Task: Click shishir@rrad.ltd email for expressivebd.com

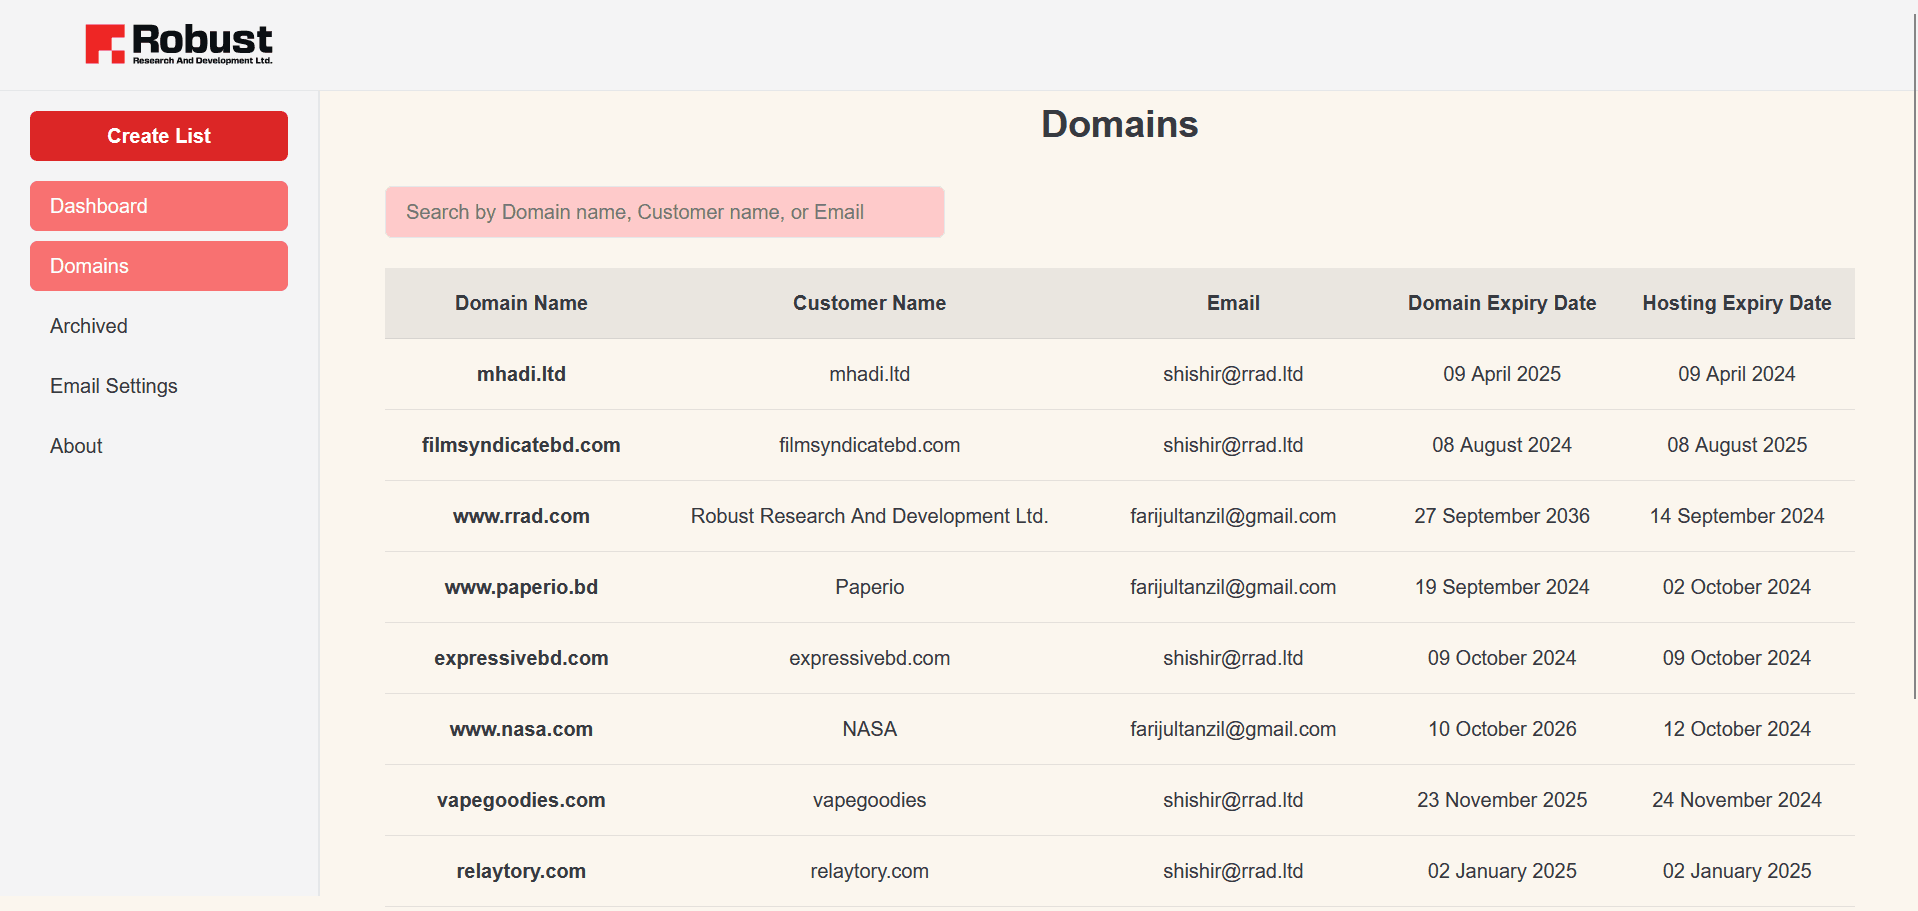Action: point(1232,658)
